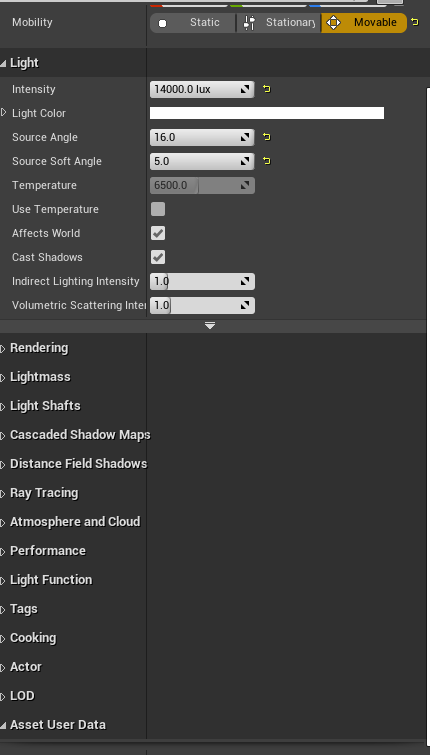Set Mobility to Stationary
The image size is (430, 755).
click(x=279, y=23)
